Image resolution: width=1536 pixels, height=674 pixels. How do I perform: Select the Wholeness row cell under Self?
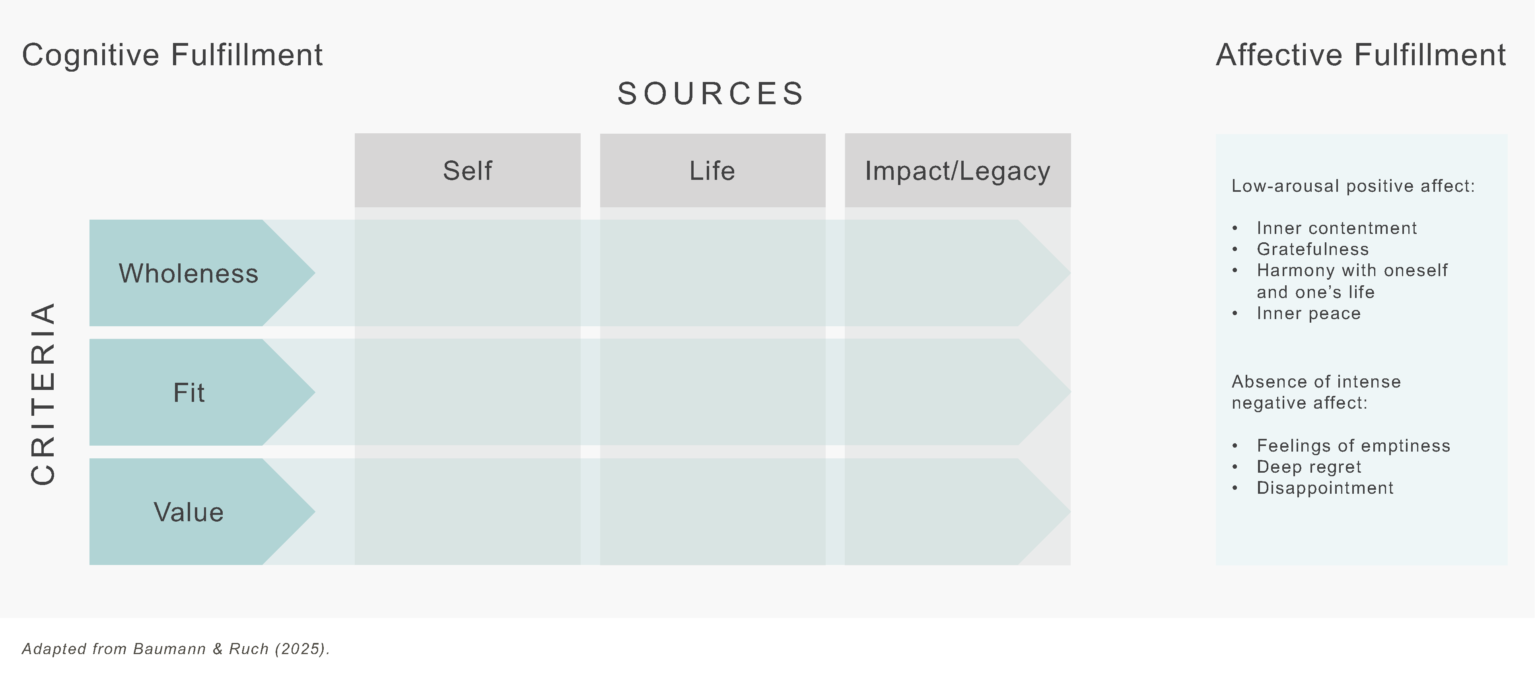467,273
